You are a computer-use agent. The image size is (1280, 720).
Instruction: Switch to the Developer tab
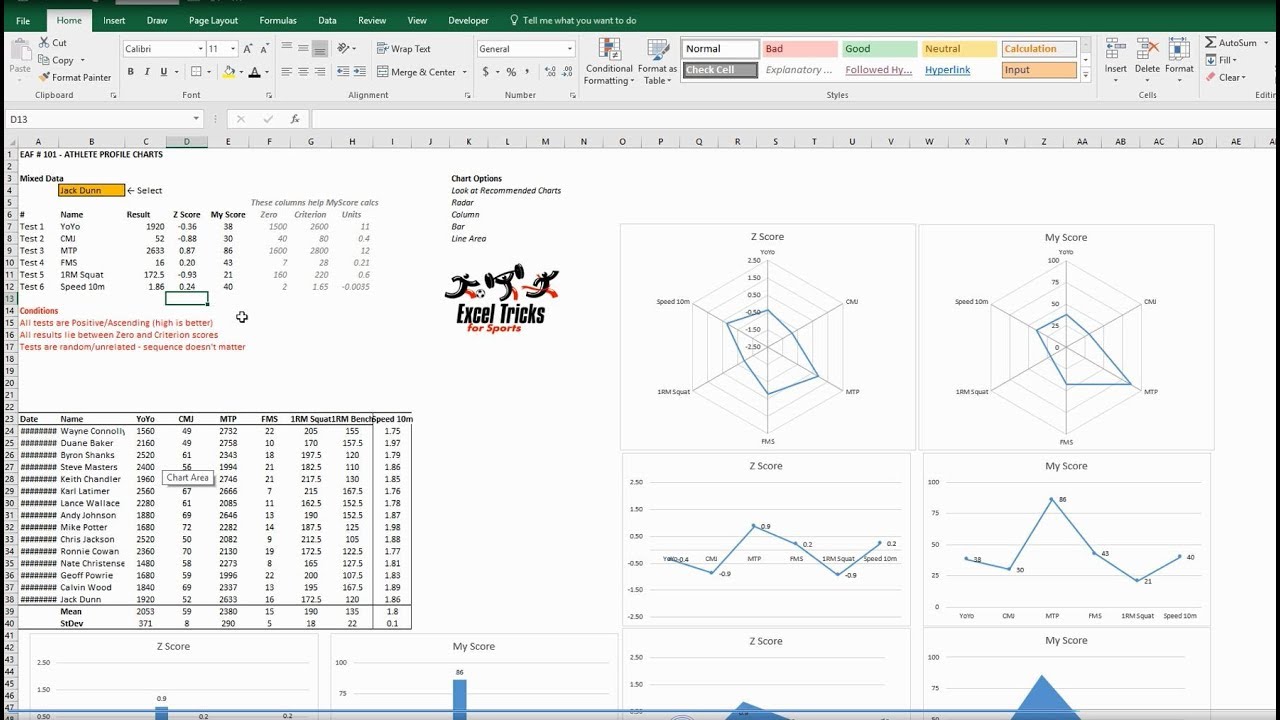[x=468, y=20]
